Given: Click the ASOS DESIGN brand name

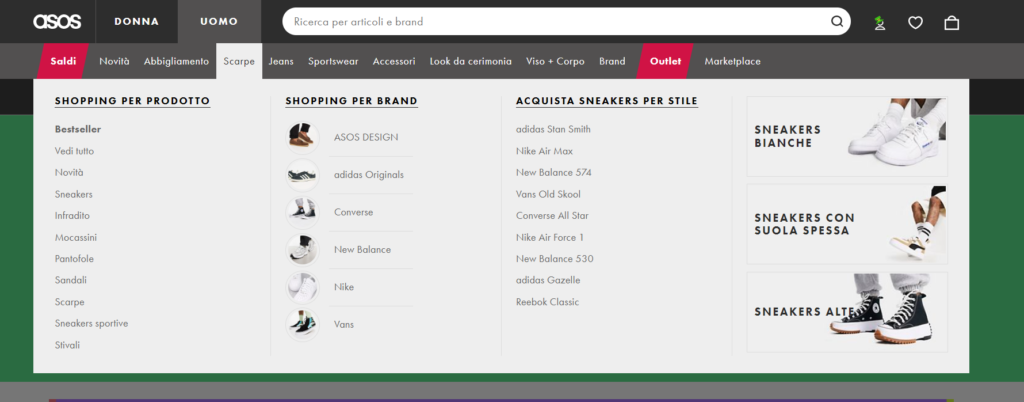Looking at the screenshot, I should coord(366,138).
